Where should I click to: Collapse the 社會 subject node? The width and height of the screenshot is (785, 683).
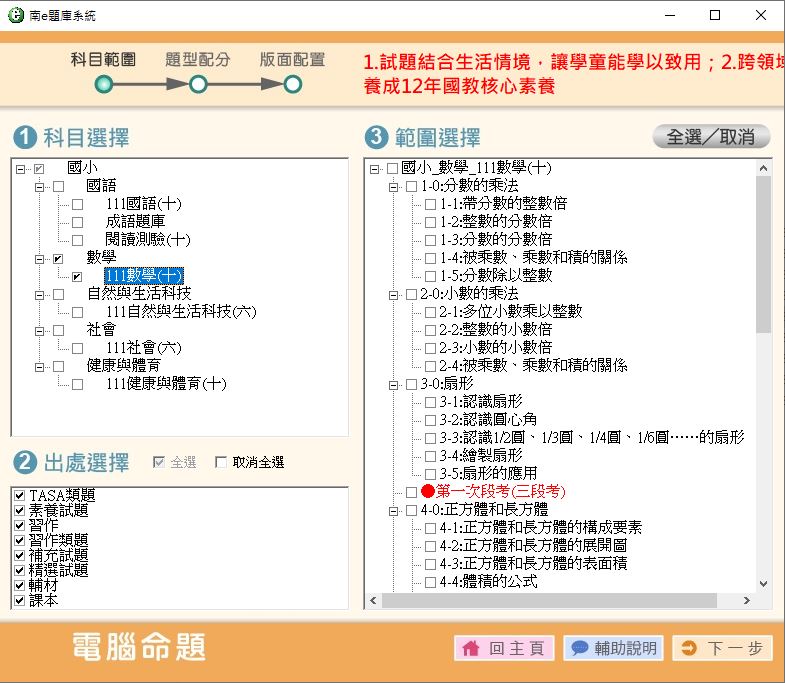[39, 331]
